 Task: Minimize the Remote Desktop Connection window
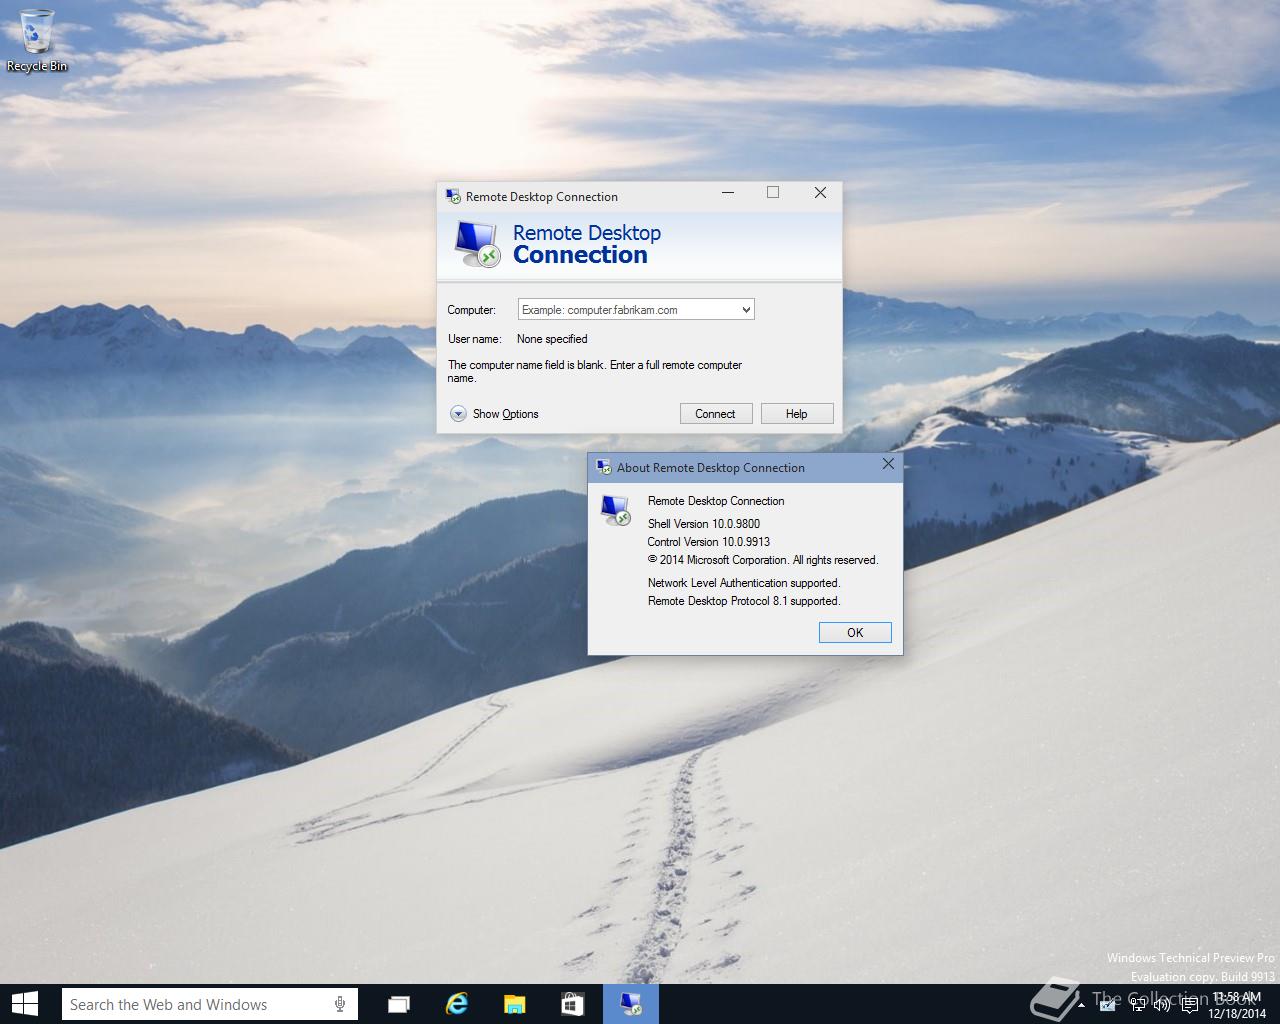point(728,193)
